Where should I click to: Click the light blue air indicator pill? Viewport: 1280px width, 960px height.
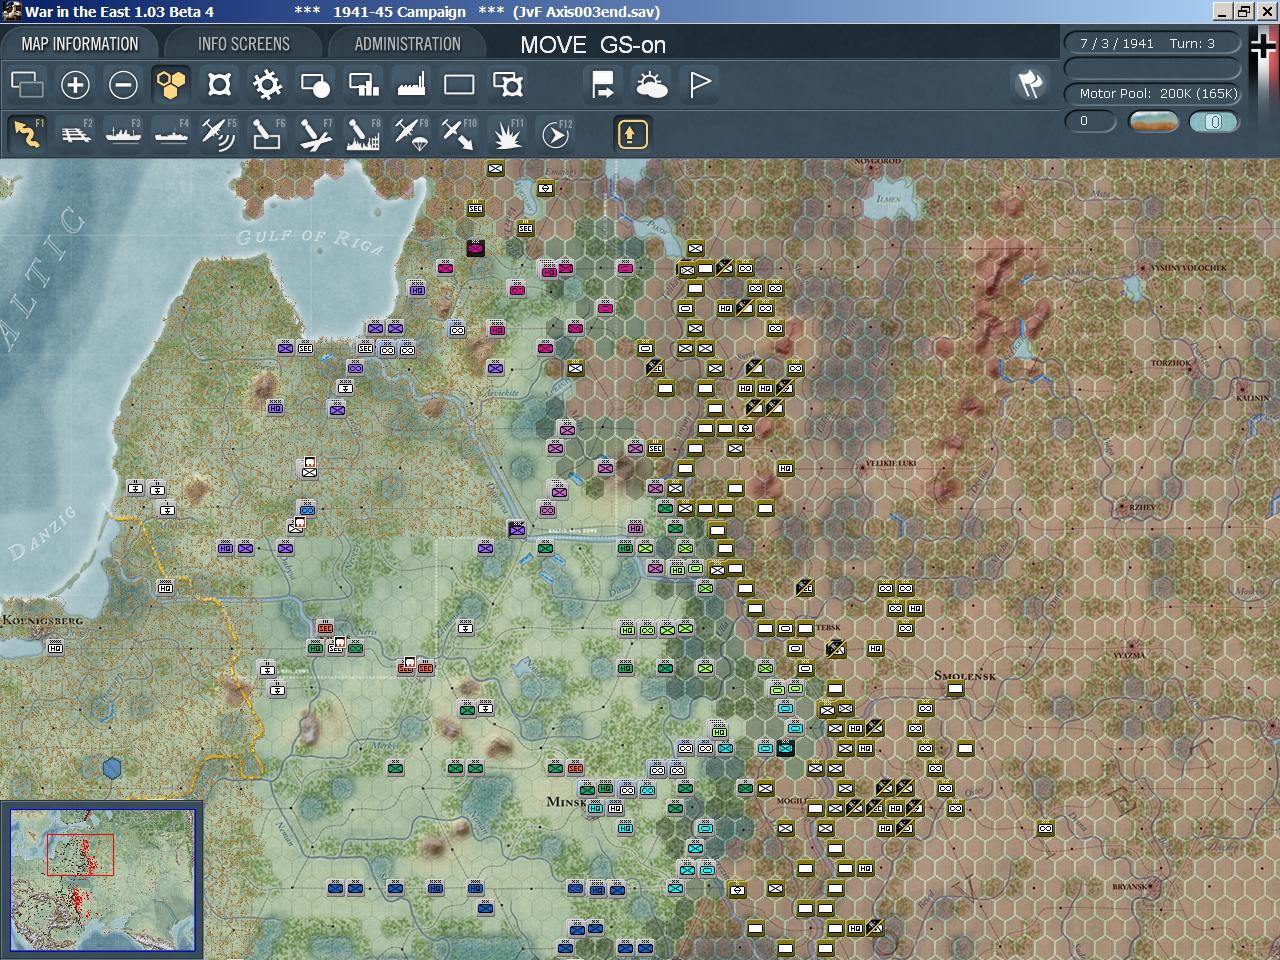point(1214,121)
